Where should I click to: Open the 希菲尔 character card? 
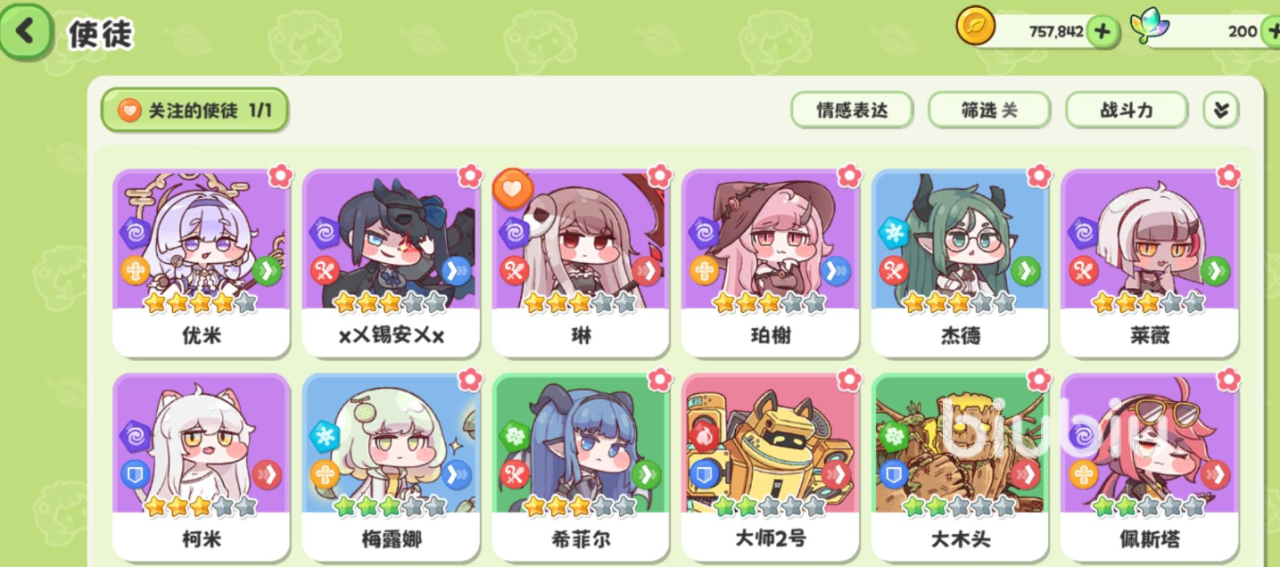(x=580, y=467)
